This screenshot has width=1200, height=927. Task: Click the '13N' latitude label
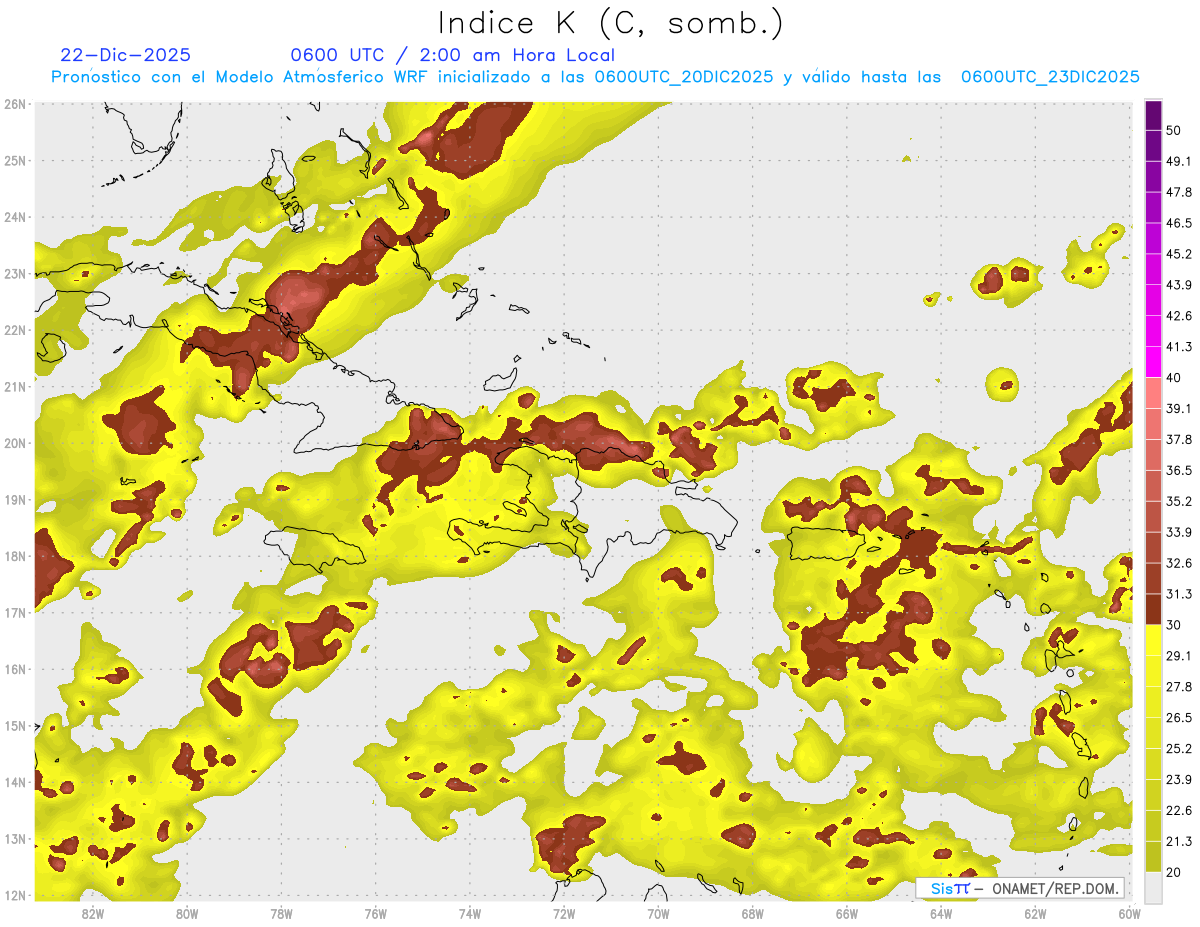[x=15, y=838]
